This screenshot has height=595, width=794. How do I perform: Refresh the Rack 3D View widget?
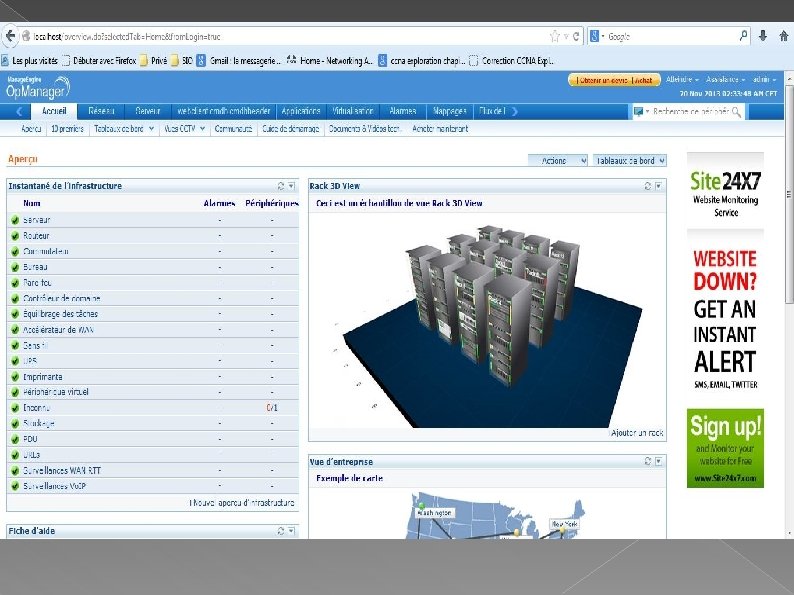[648, 186]
